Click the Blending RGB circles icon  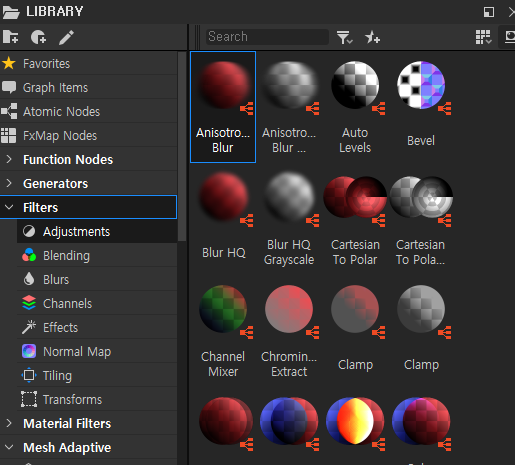point(29,255)
